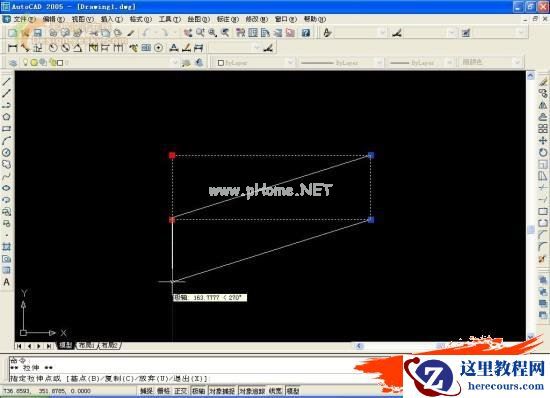Click the red grip at top-left corner
550x398 pixels.
pyautogui.click(x=172, y=155)
